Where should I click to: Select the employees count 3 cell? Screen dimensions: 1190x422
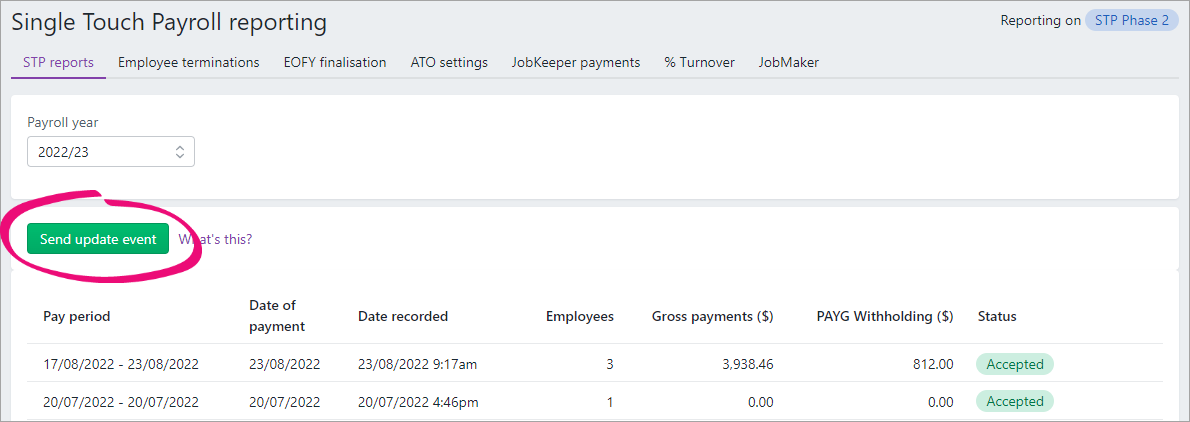[609, 364]
